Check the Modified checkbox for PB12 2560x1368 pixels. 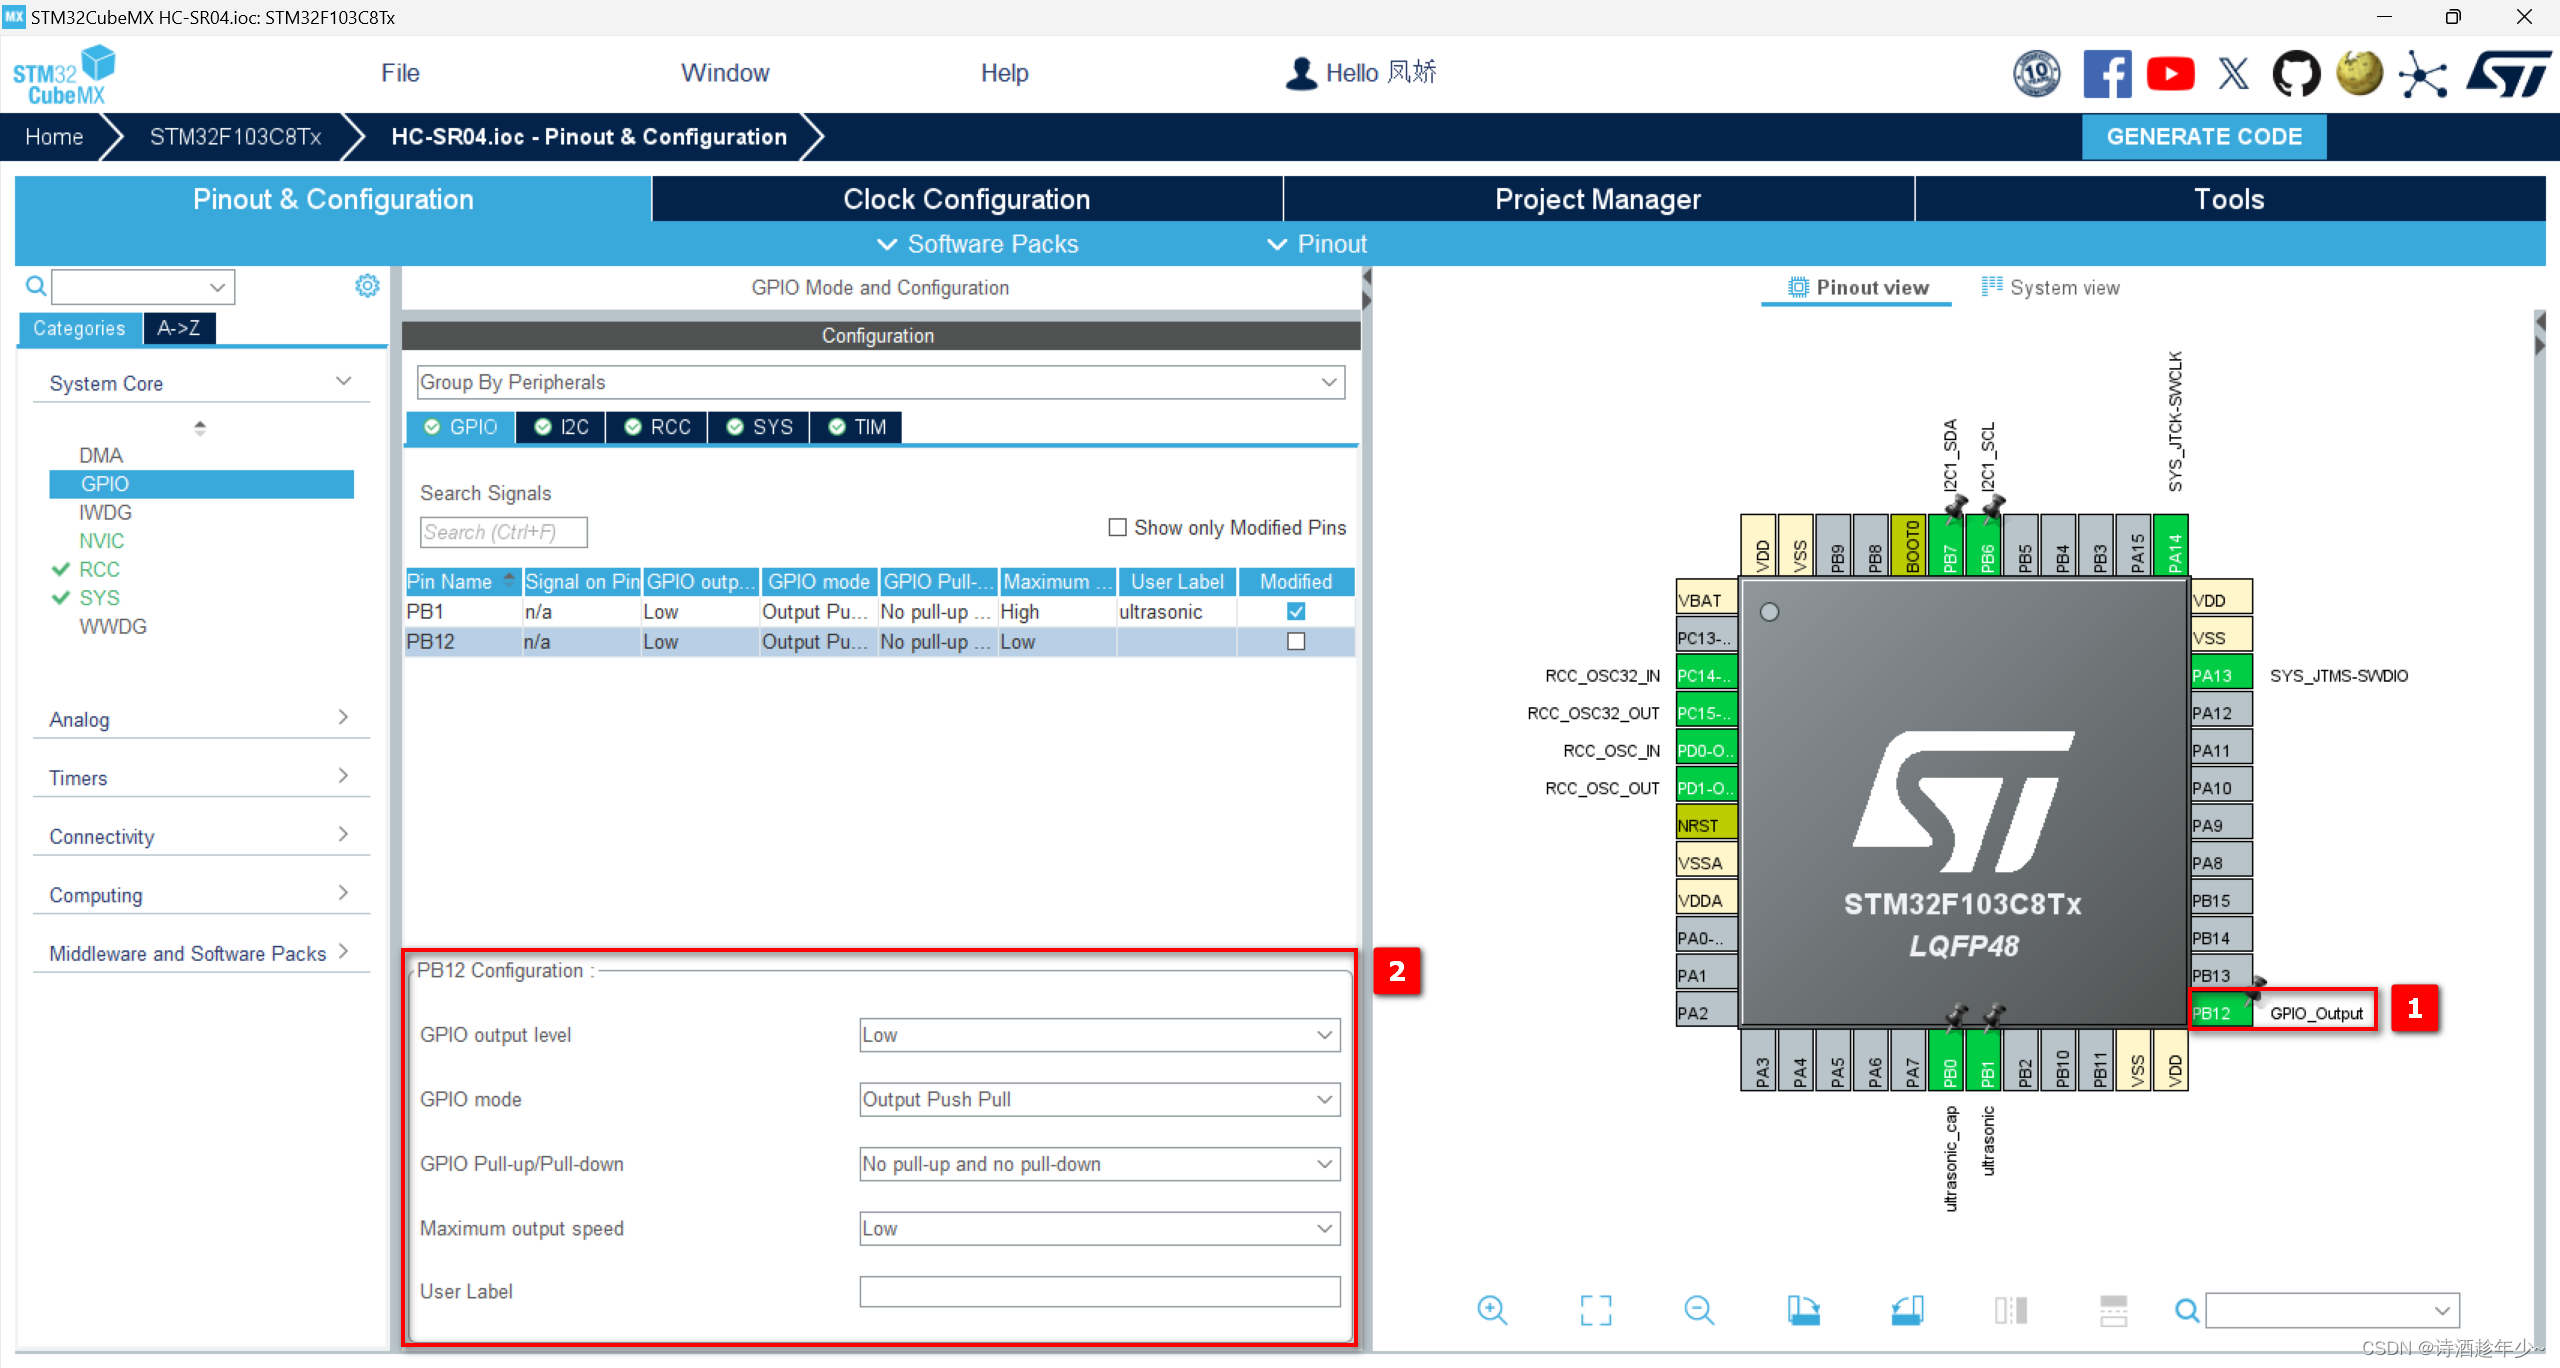click(x=1295, y=642)
